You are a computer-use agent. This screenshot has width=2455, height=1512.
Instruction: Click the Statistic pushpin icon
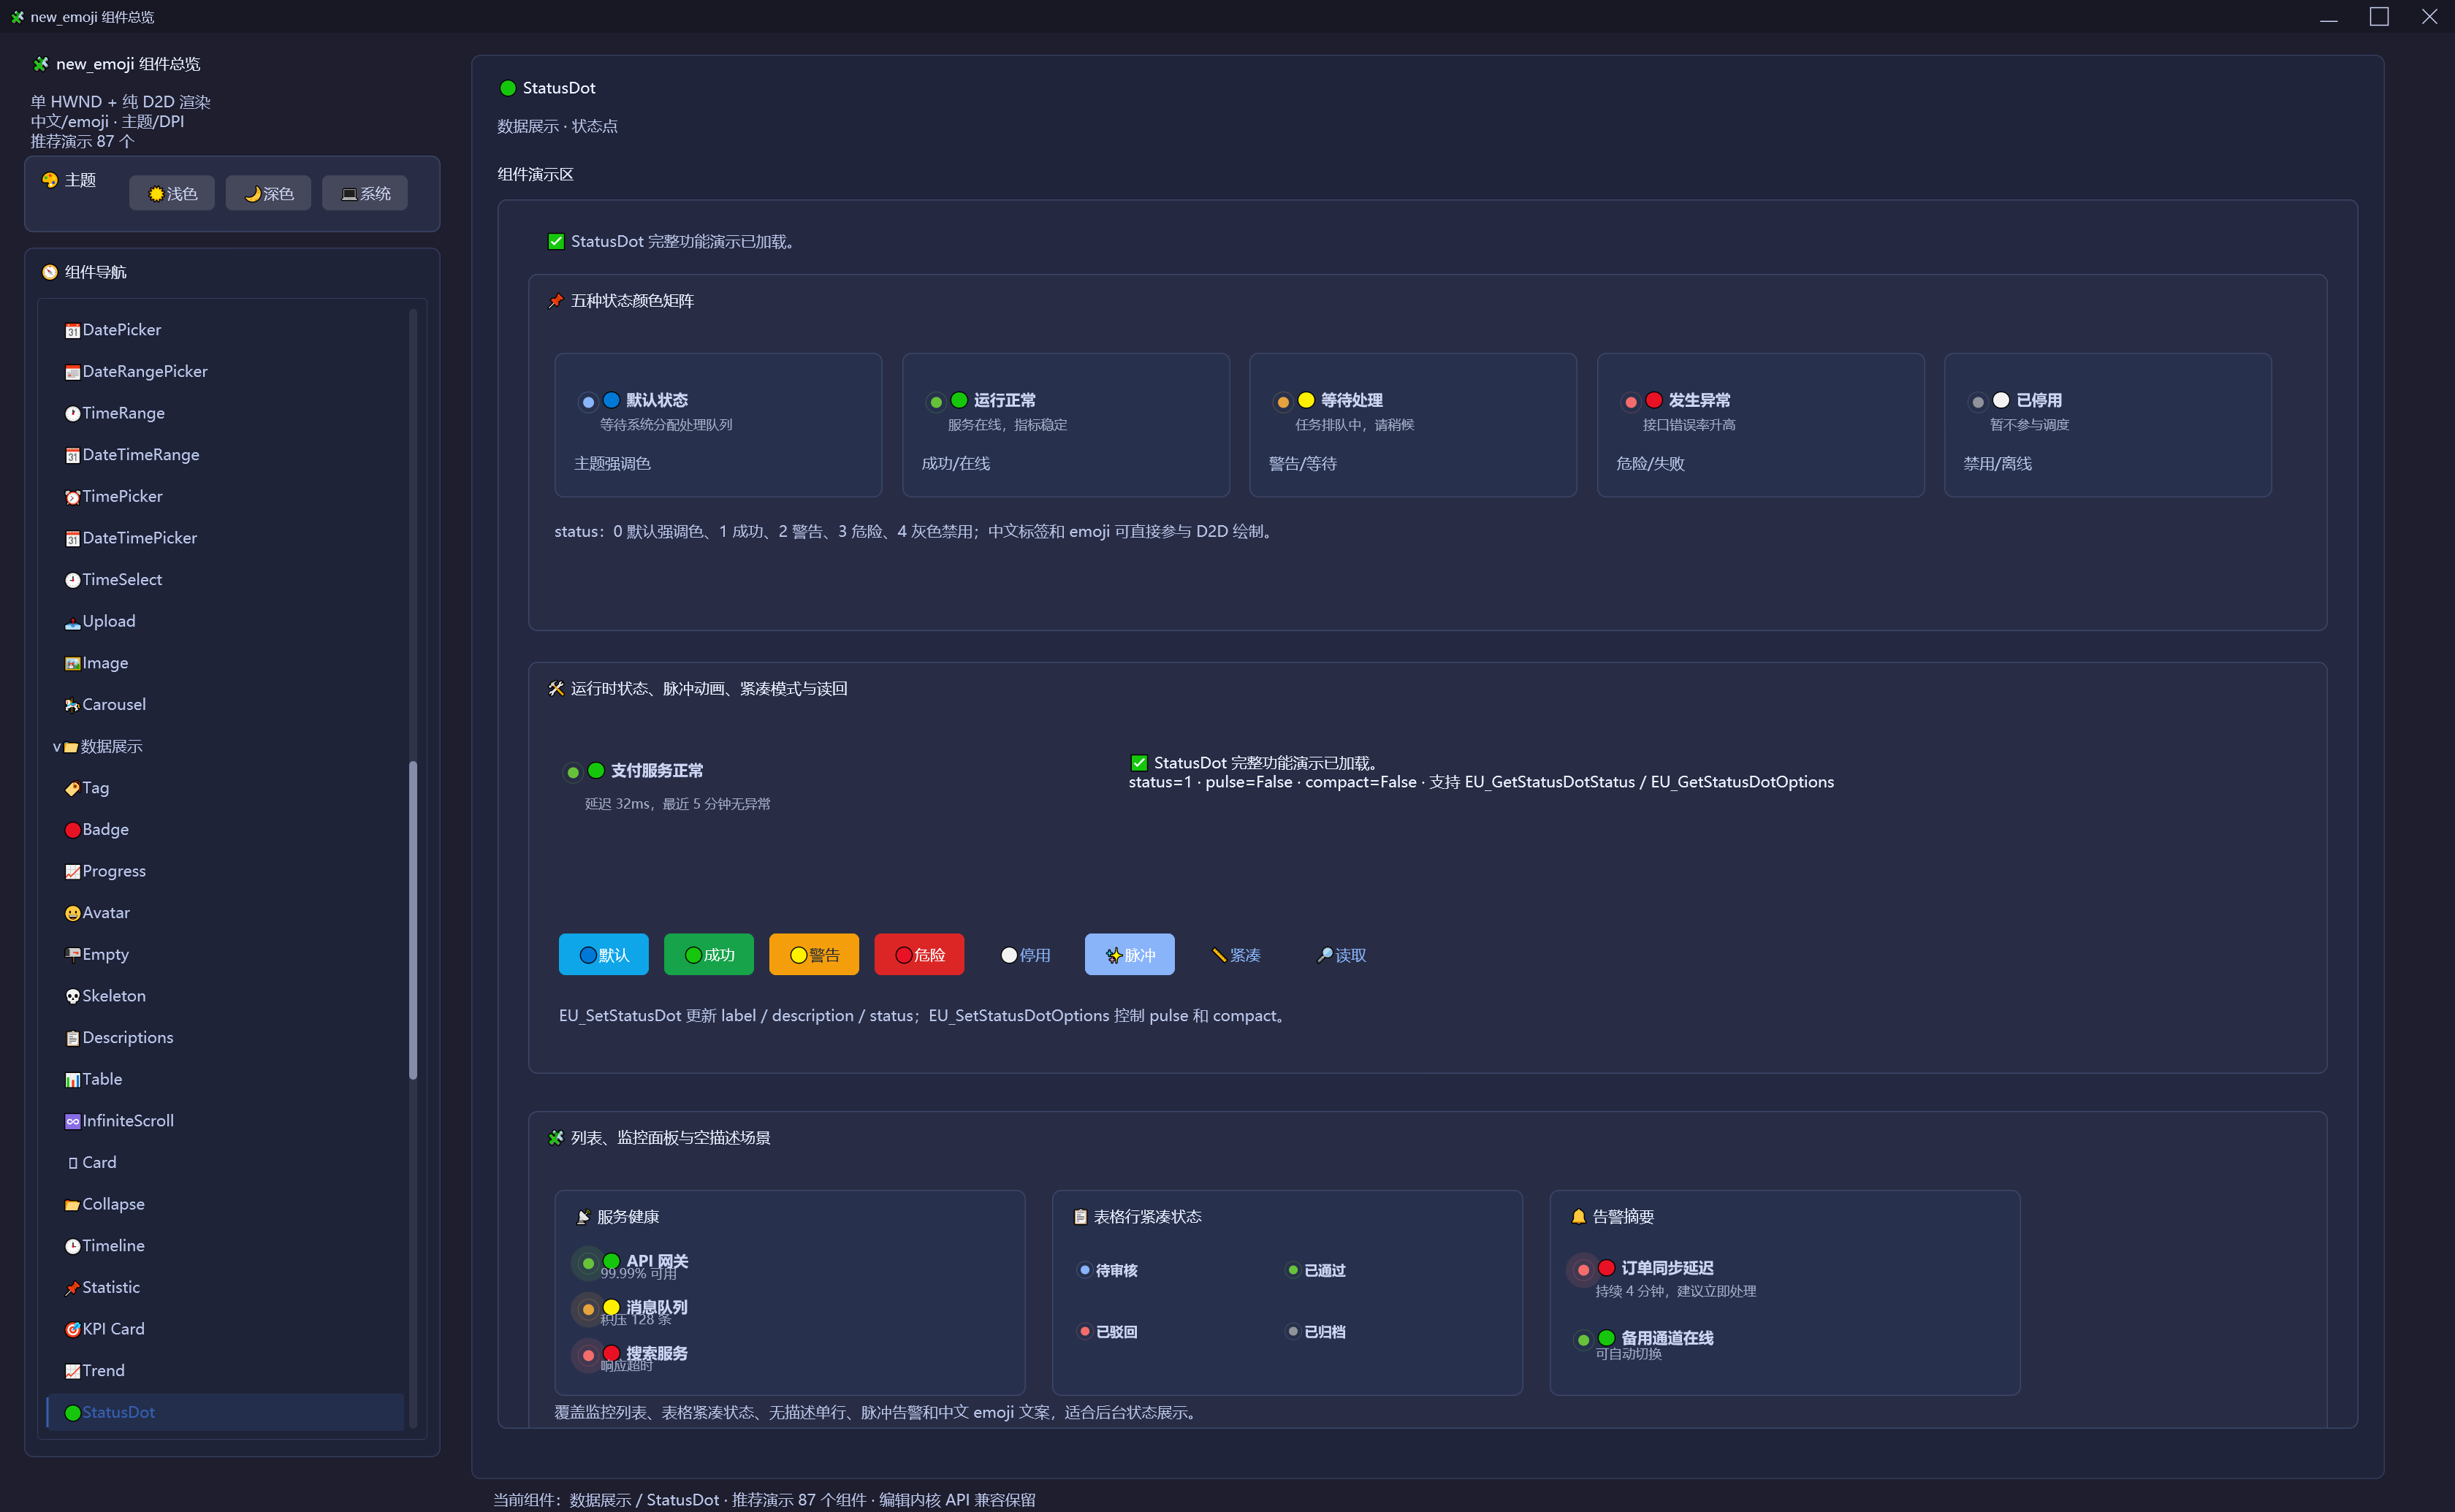point(72,1288)
